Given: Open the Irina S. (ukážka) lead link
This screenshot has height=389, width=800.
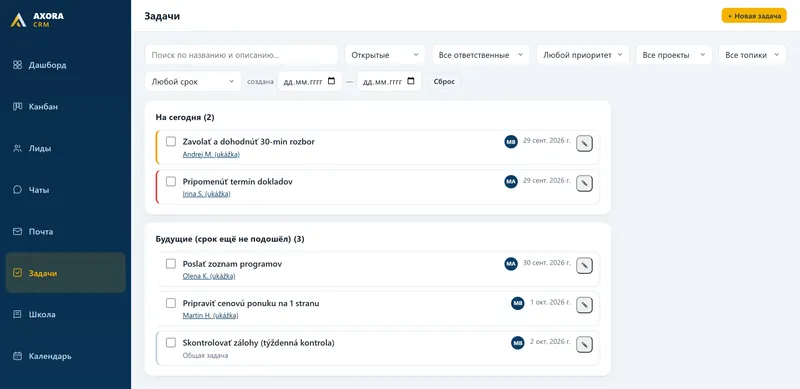Looking at the screenshot, I should point(206,194).
